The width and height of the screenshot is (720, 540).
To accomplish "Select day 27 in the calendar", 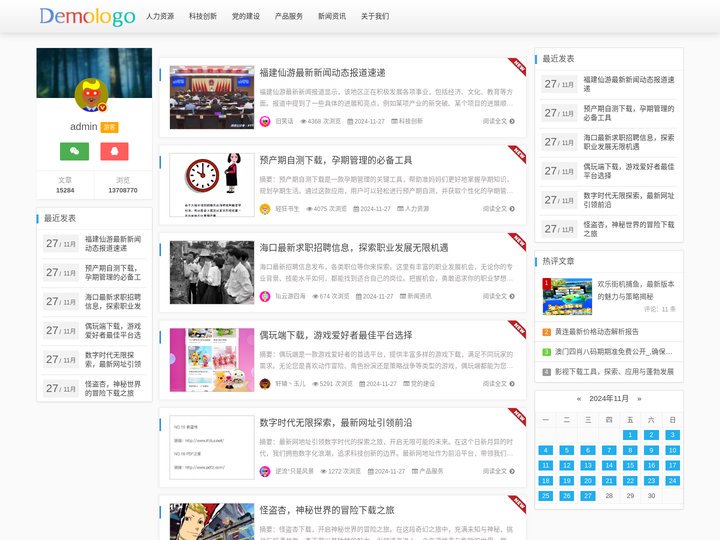I will pos(588,496).
